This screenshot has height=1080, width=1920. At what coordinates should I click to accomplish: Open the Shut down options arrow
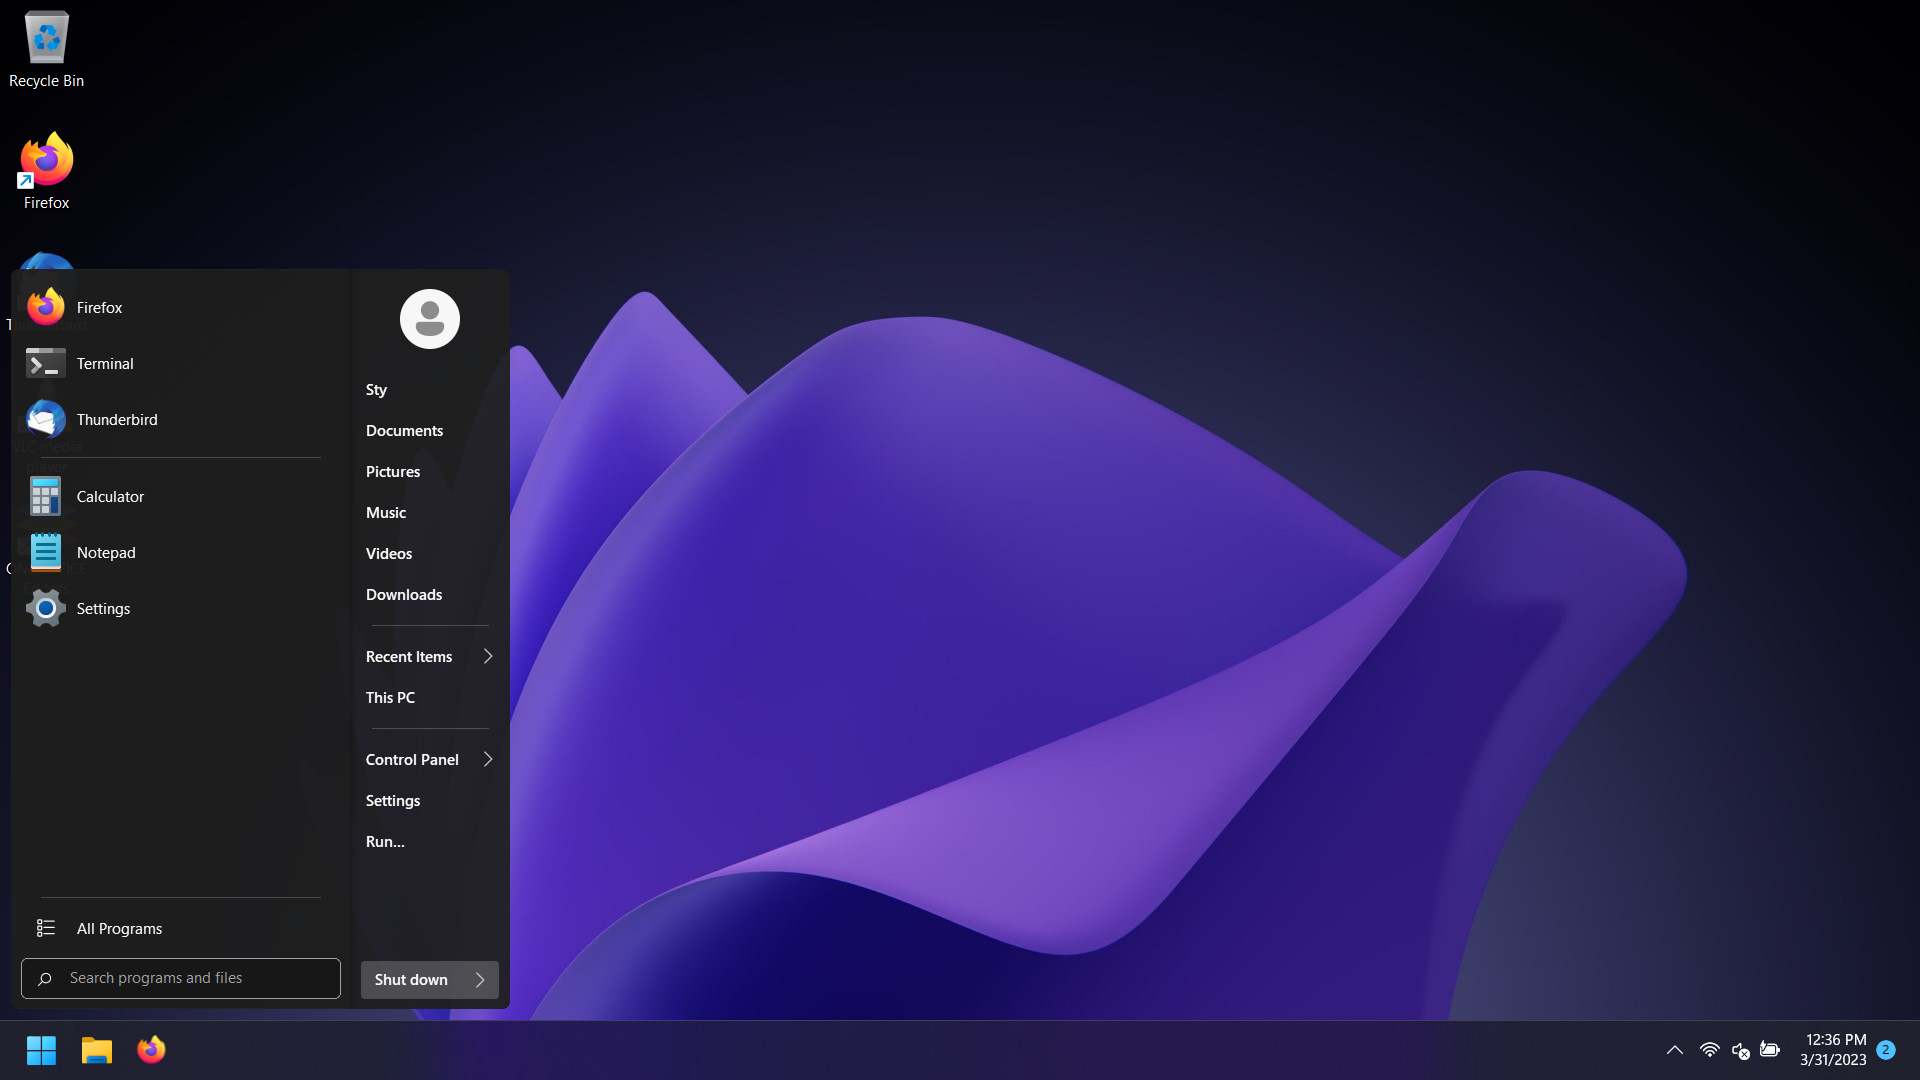point(480,980)
